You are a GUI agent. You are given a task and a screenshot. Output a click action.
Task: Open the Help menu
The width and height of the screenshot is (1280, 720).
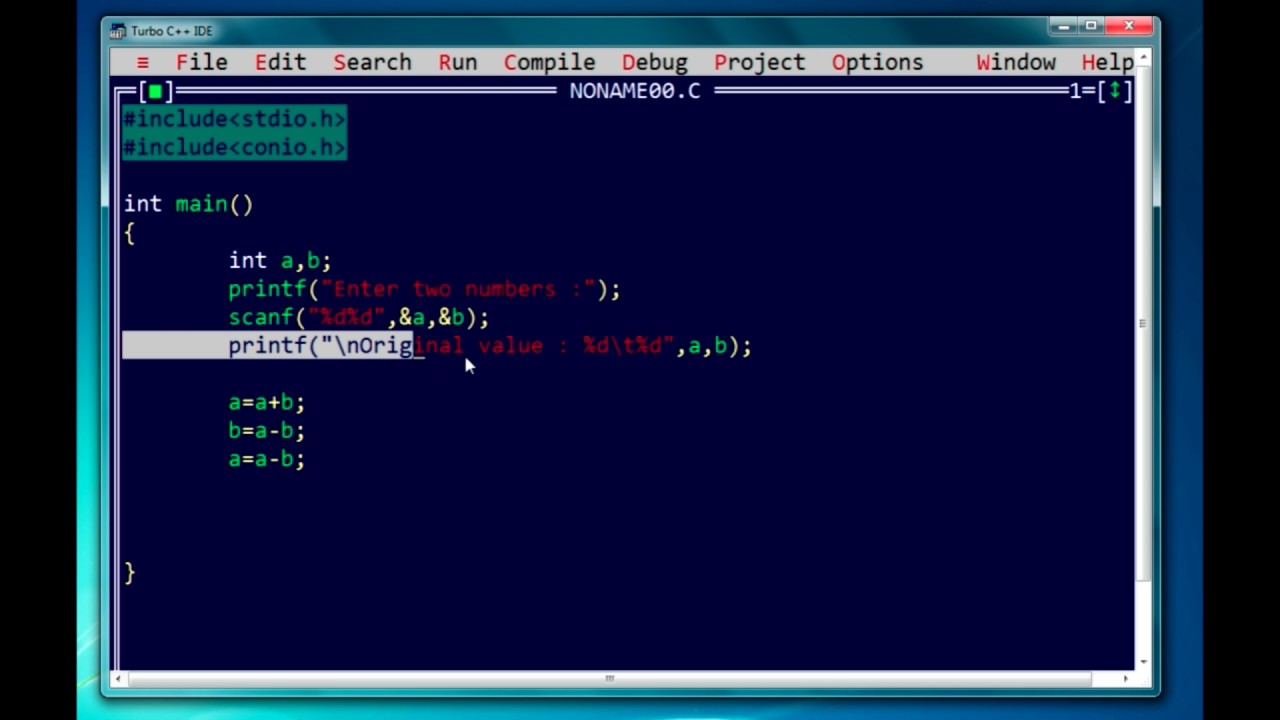[x=1107, y=62]
